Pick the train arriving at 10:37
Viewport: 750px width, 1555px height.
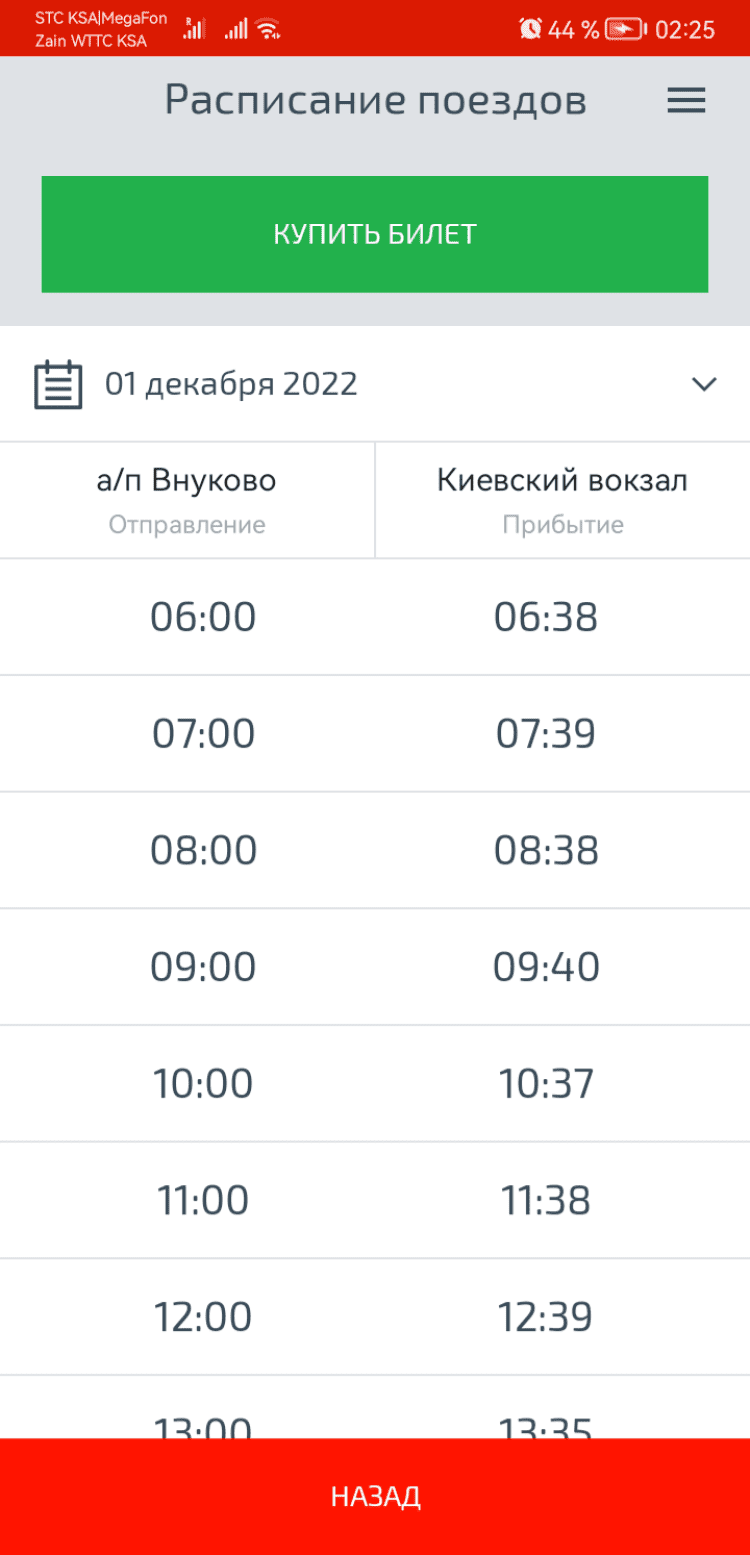[x=546, y=1084]
